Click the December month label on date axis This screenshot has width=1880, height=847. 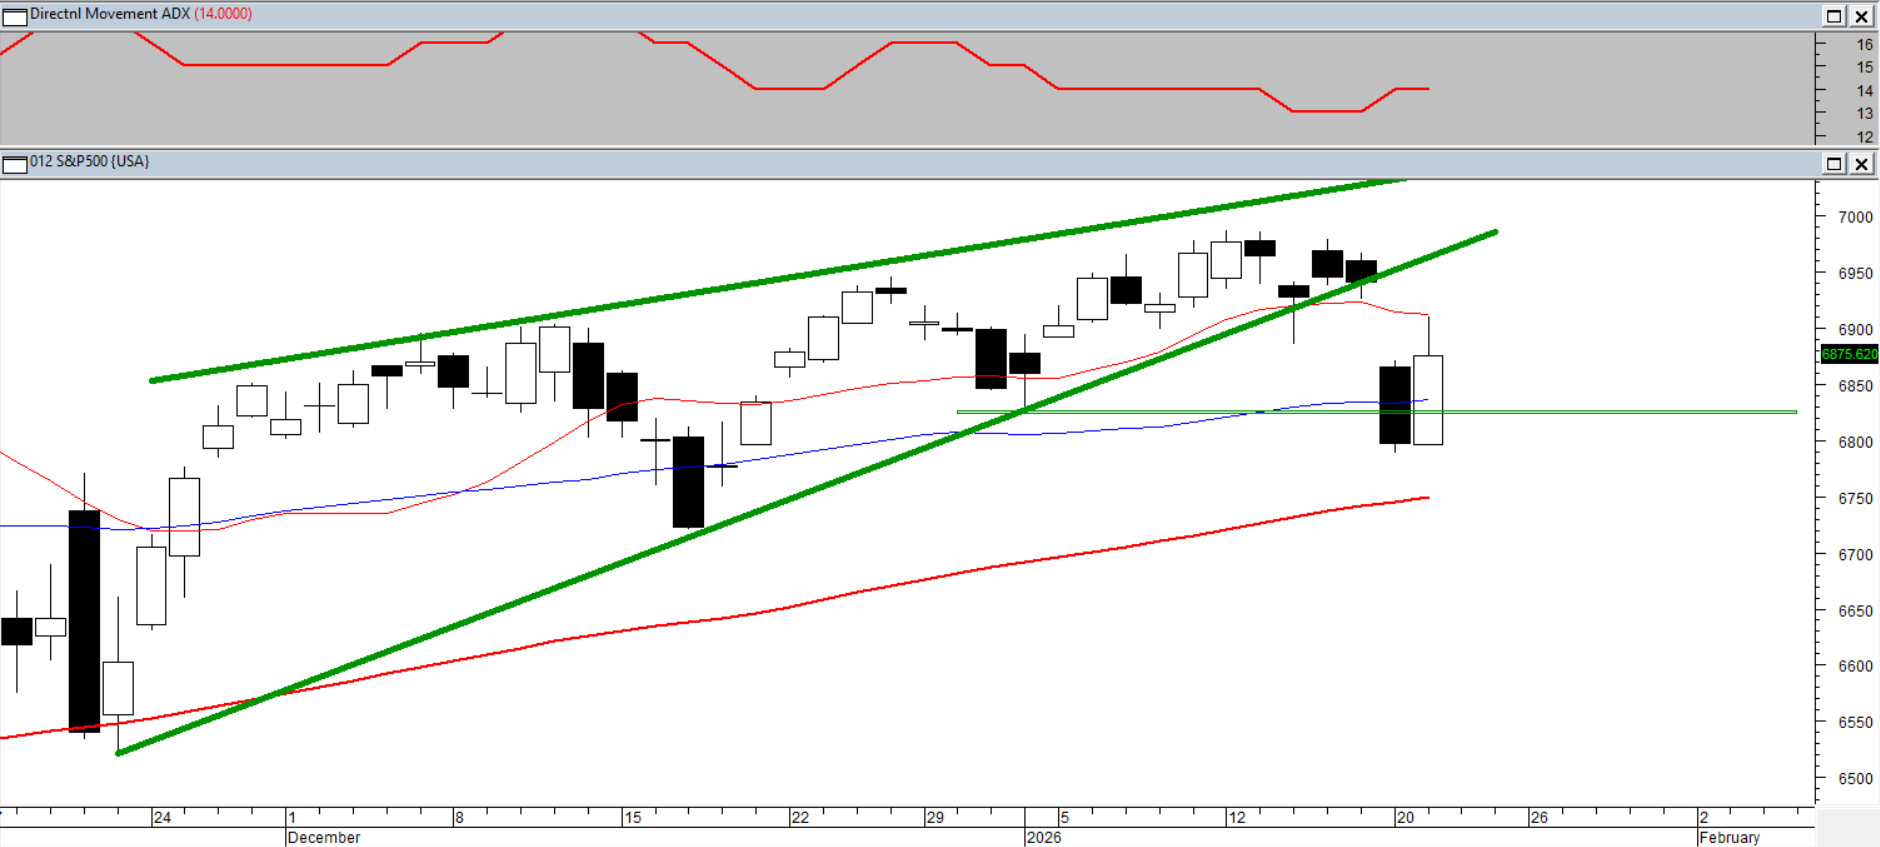[323, 837]
